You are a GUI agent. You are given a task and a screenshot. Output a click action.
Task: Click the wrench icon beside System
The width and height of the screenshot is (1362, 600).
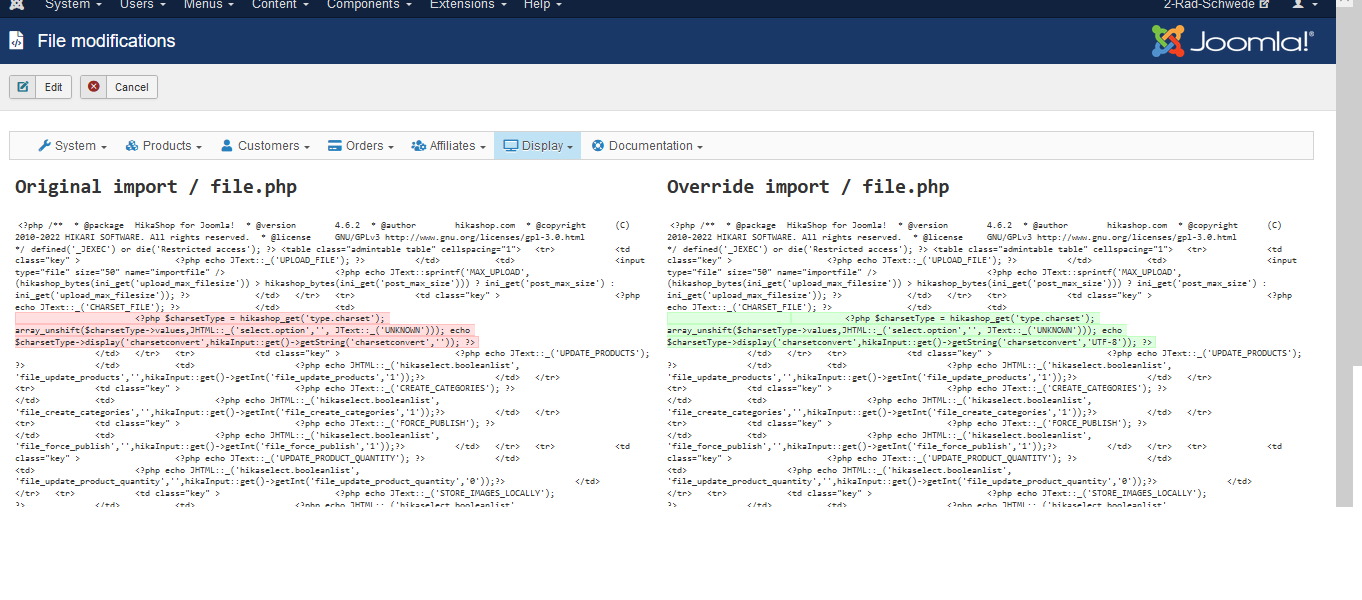click(x=44, y=146)
